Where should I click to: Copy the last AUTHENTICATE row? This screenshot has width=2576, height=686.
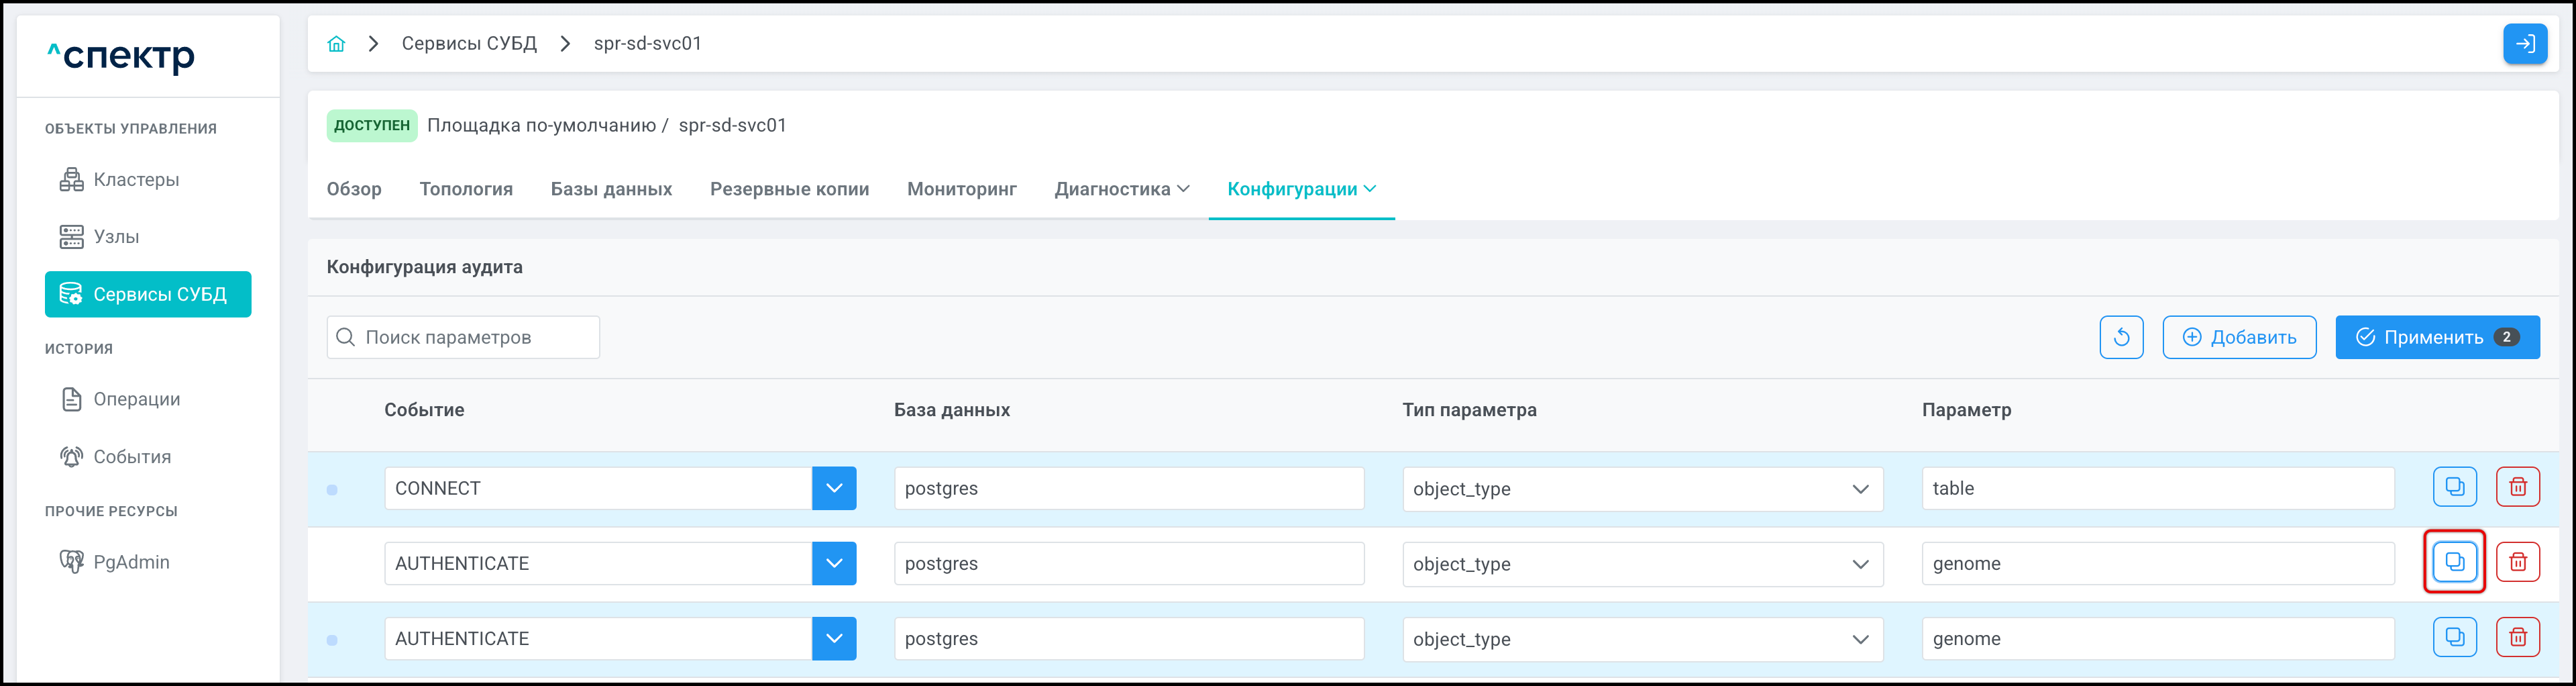(2454, 637)
